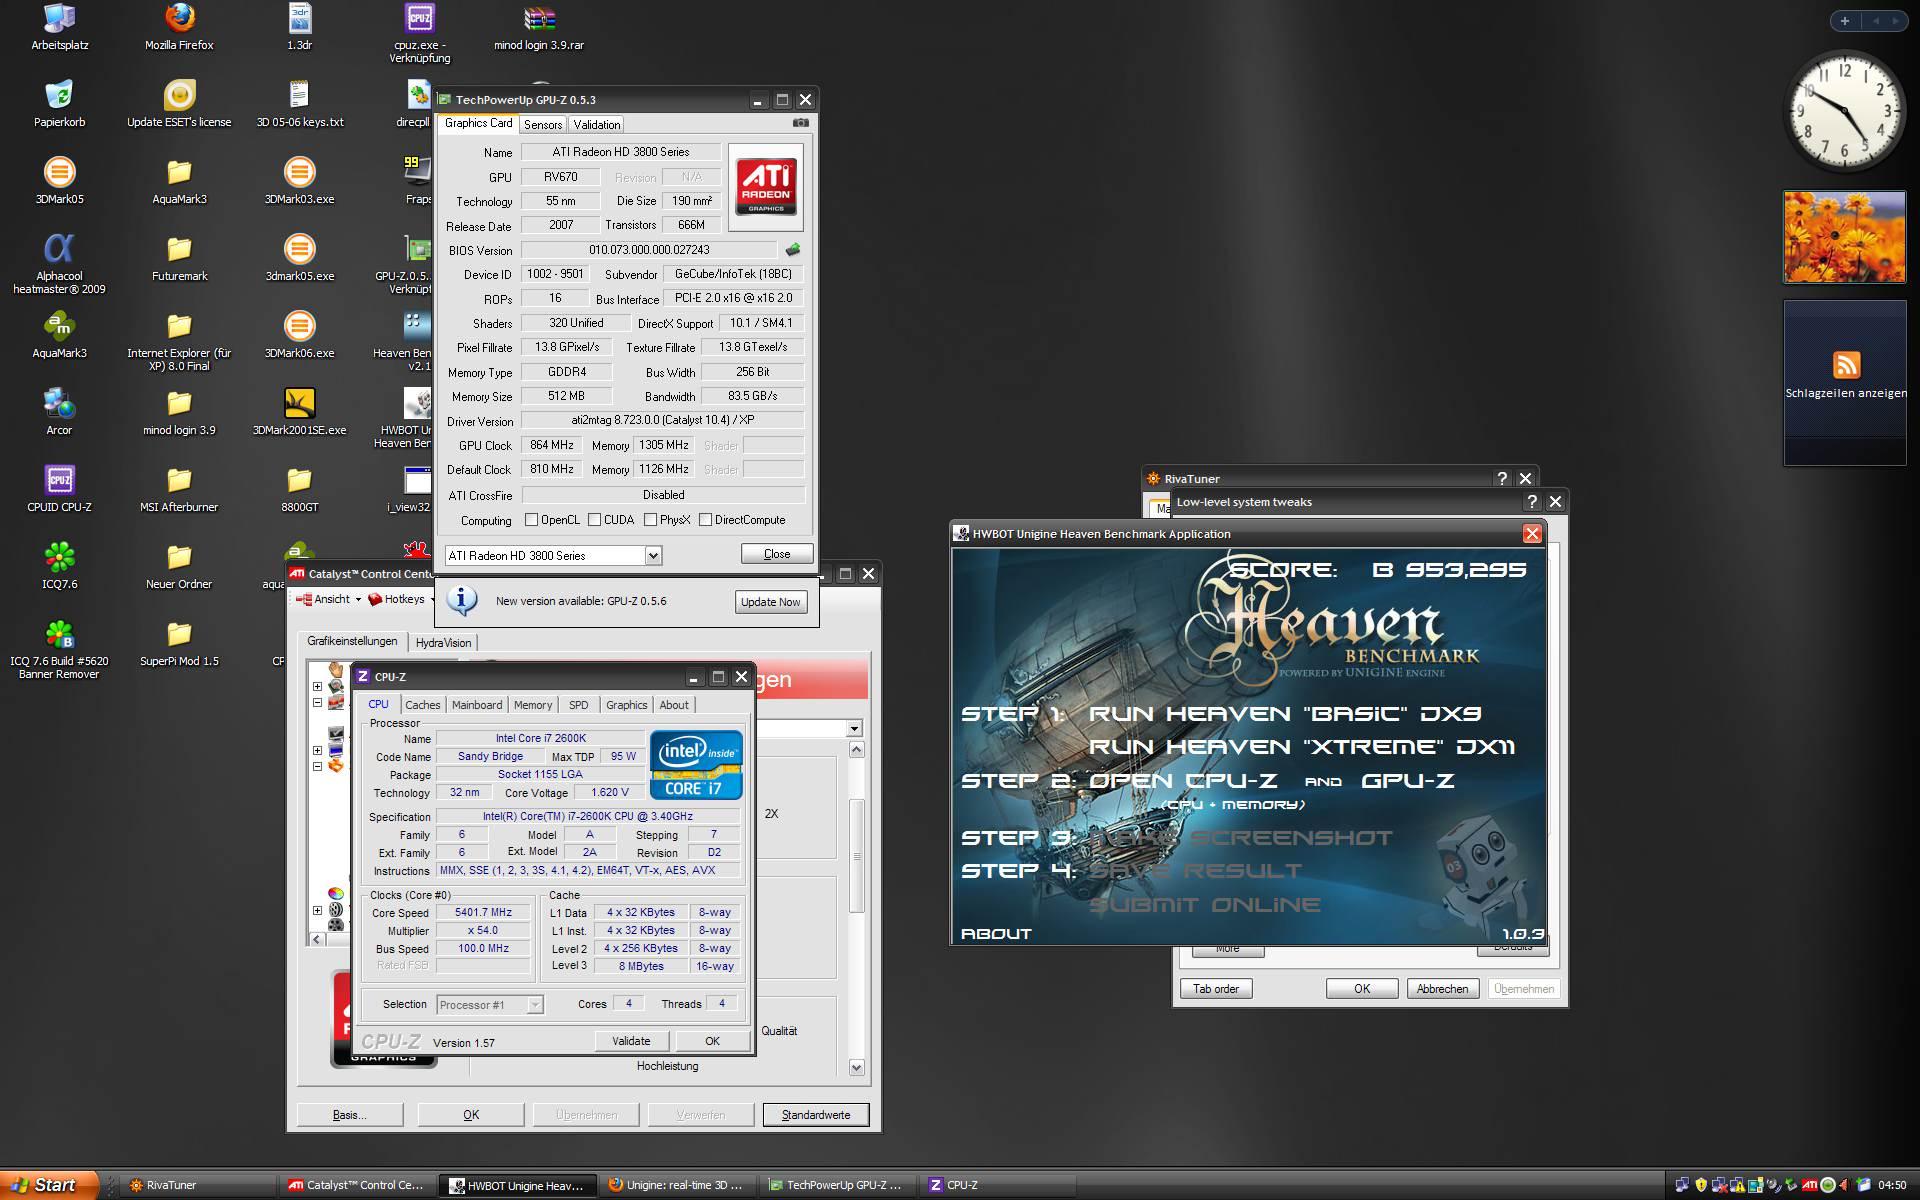This screenshot has width=1920, height=1200.
Task: Open the SuperPi Mod 1.5 folder
Action: [179, 643]
